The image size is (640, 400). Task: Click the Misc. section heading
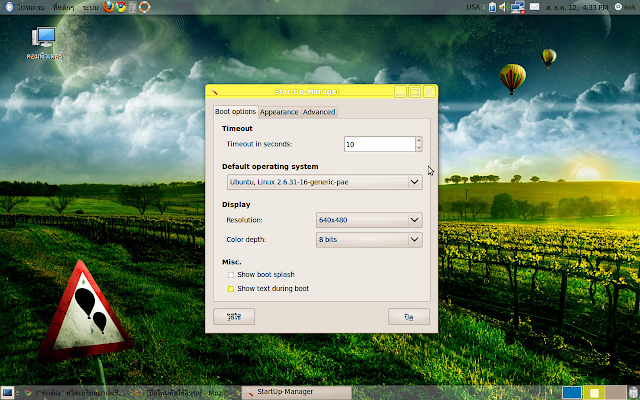point(231,262)
